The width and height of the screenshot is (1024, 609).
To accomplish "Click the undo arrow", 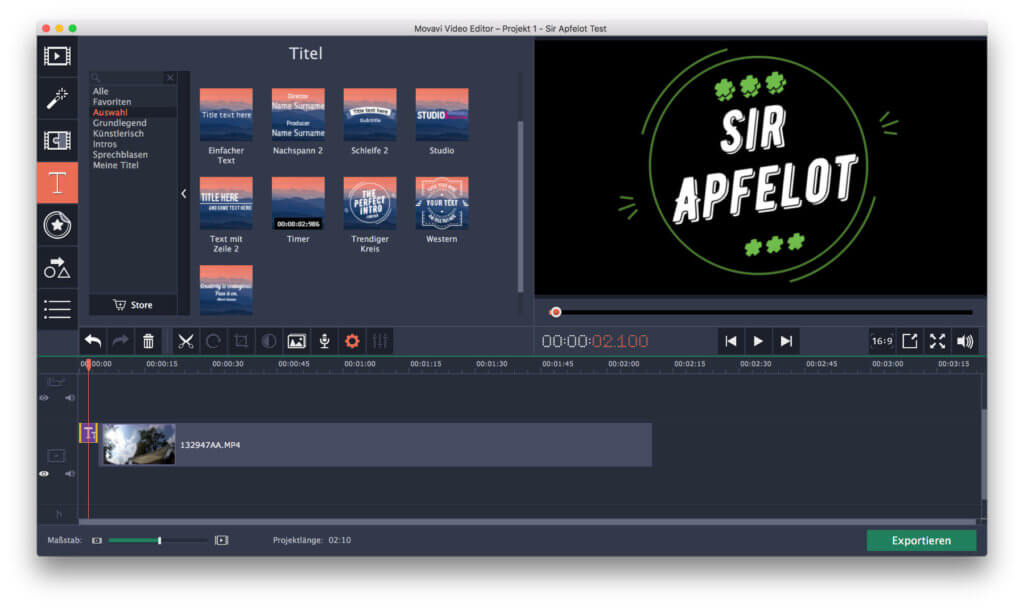I will click(93, 341).
